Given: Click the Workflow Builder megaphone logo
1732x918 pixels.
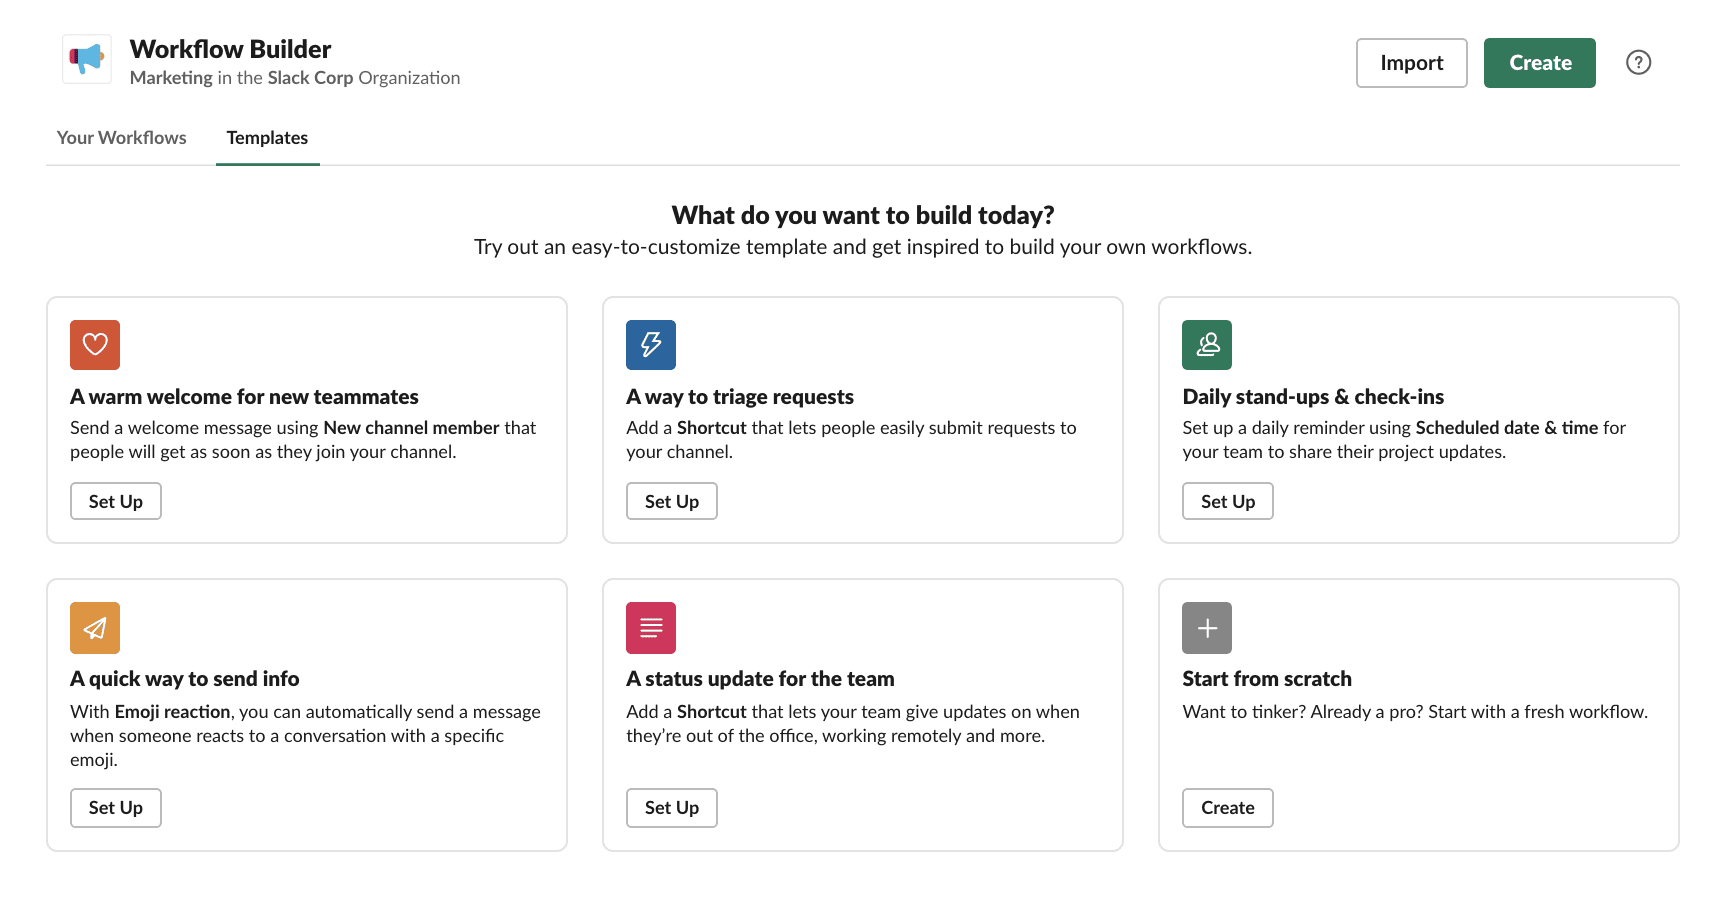Looking at the screenshot, I should 86,59.
